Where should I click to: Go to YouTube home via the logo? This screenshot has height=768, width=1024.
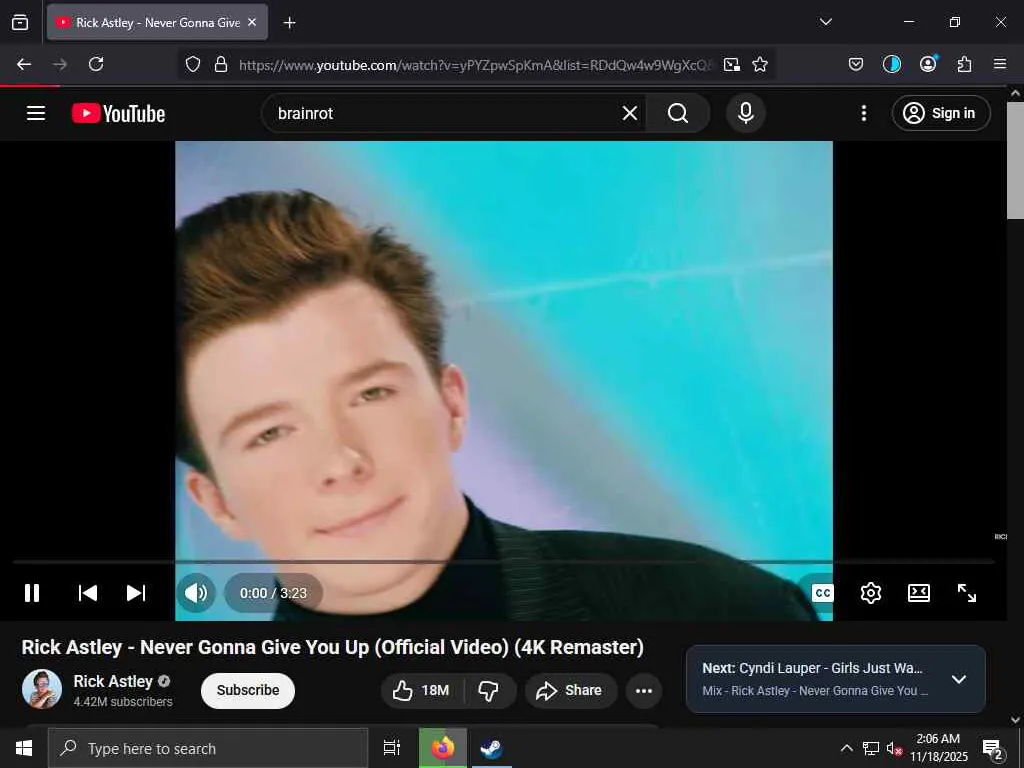[x=118, y=114]
